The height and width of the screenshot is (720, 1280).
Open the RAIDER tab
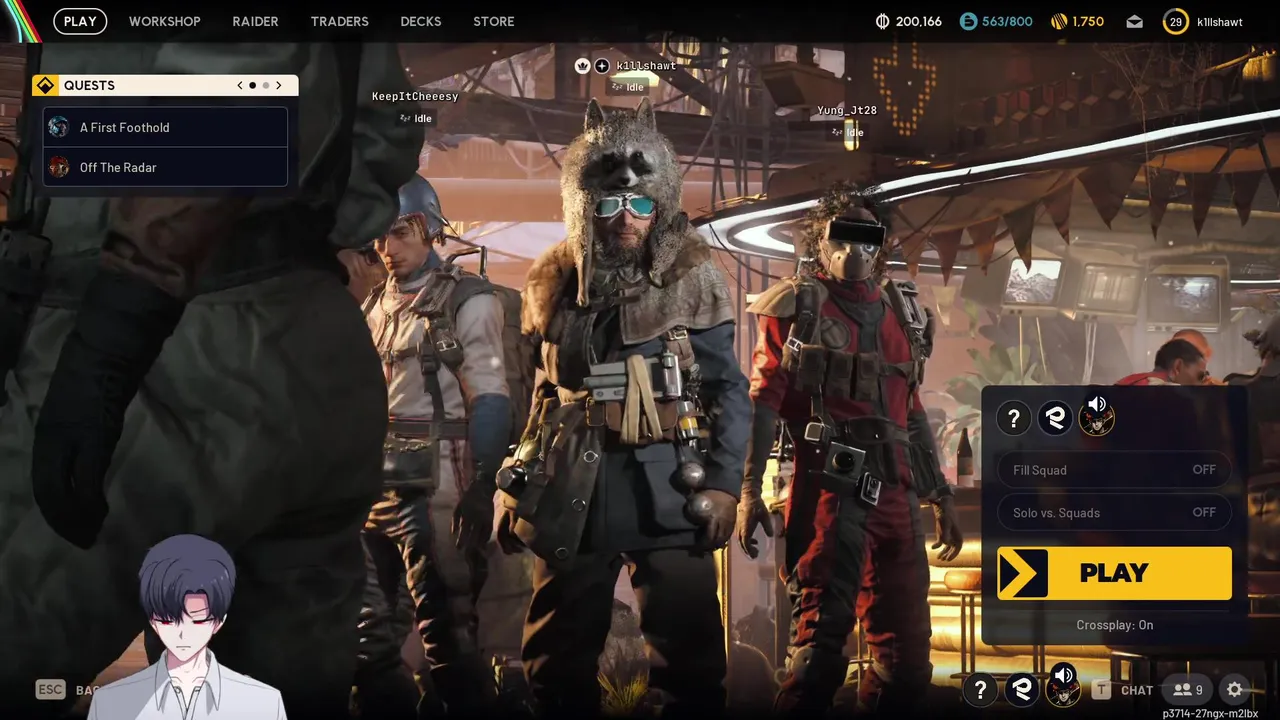pos(255,21)
